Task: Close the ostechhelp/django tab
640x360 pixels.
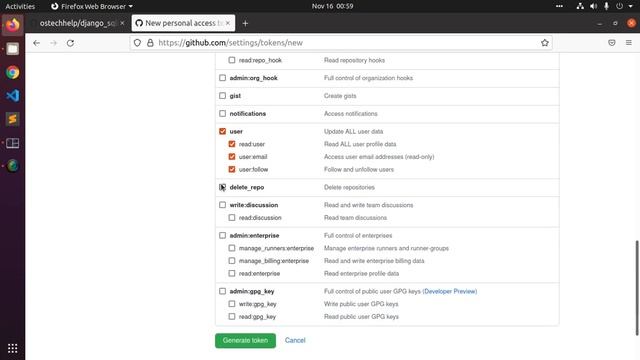Action: click(122, 23)
